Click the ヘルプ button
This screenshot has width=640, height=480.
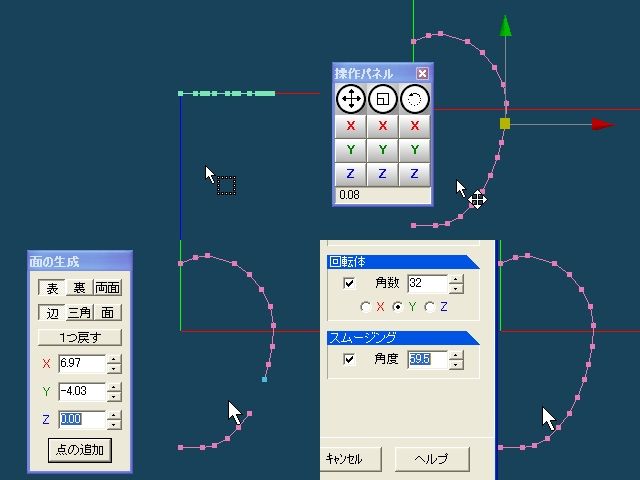tap(432, 459)
